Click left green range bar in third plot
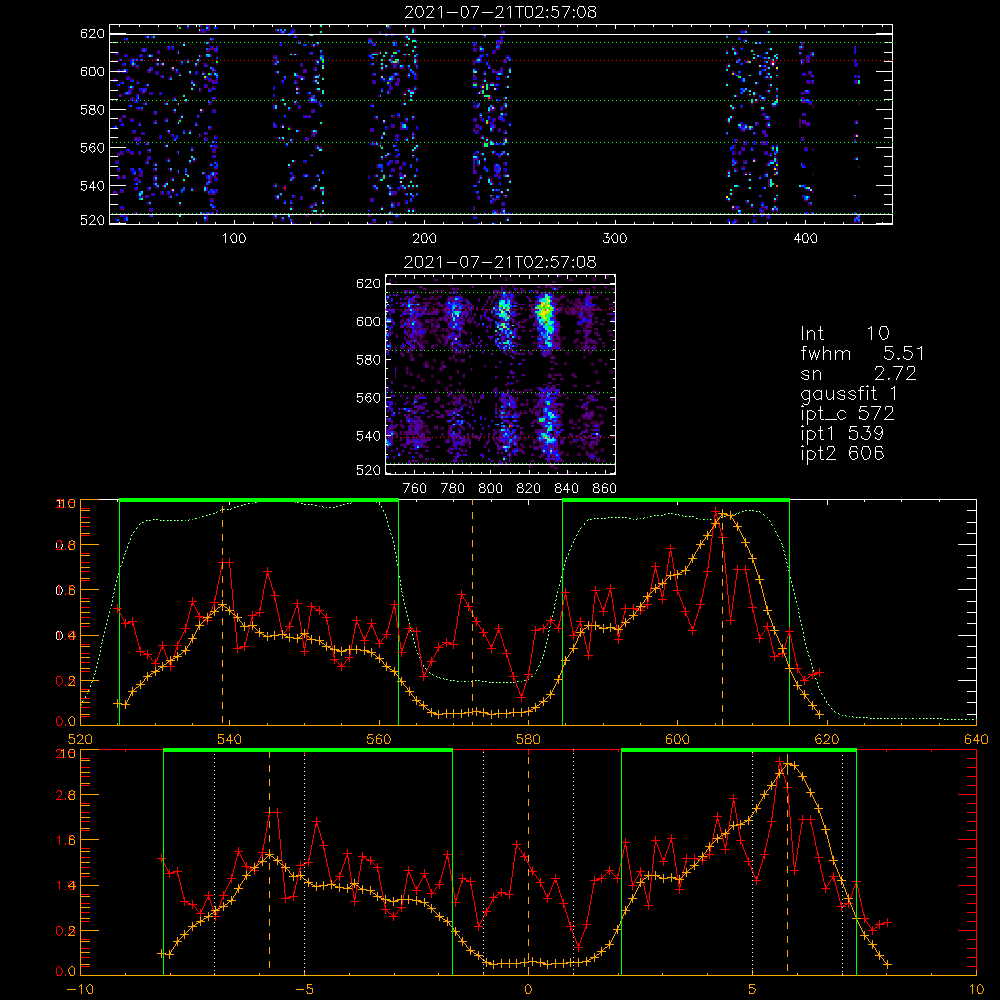Image resolution: width=1000 pixels, height=1000 pixels. point(259,501)
